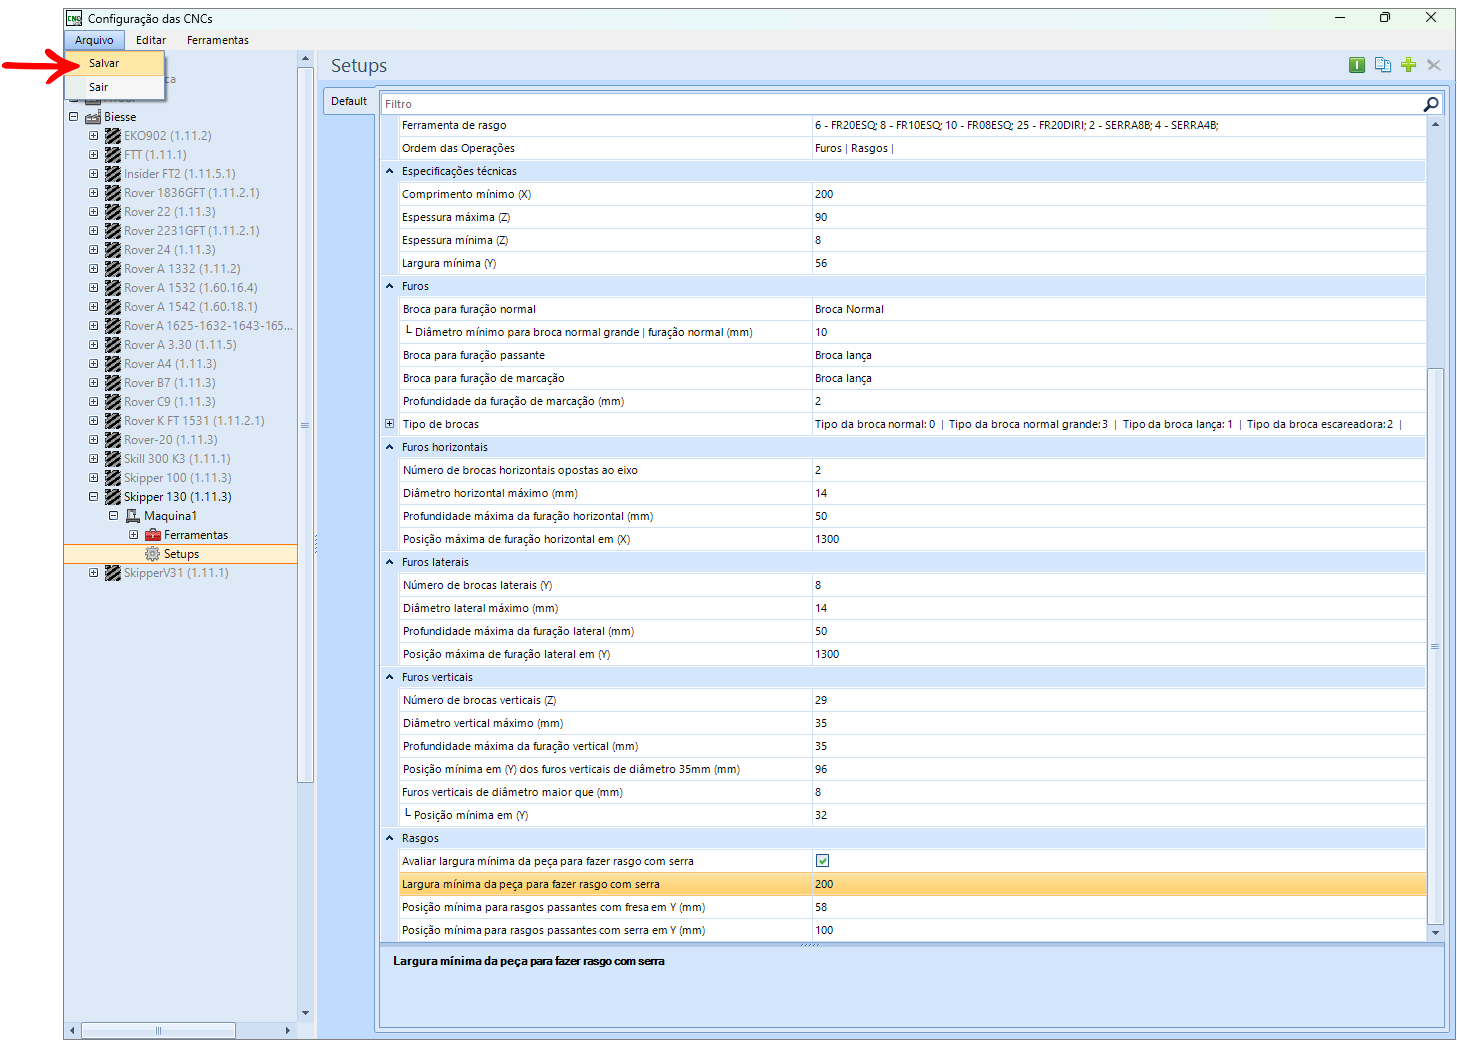This screenshot has width=1457, height=1046.
Task: Click the Biesse factory icon in the tree
Action: pos(93,117)
